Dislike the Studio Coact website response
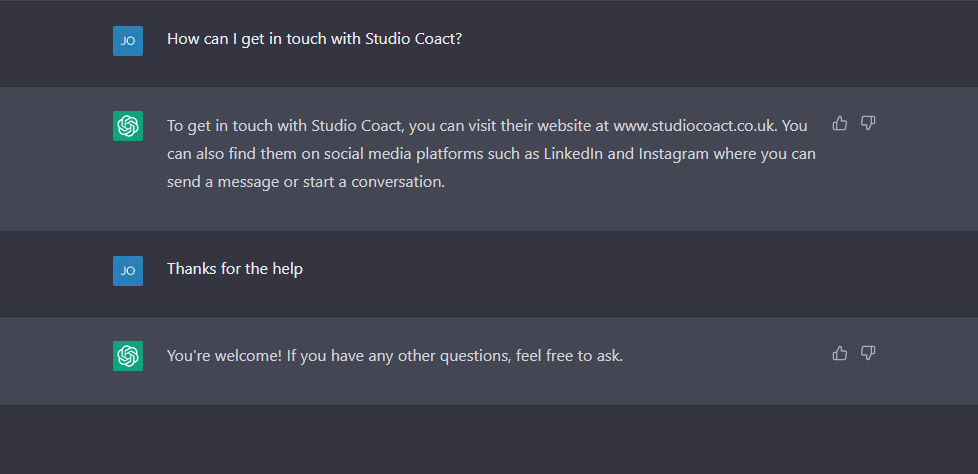Image resolution: width=978 pixels, height=474 pixels. (868, 123)
